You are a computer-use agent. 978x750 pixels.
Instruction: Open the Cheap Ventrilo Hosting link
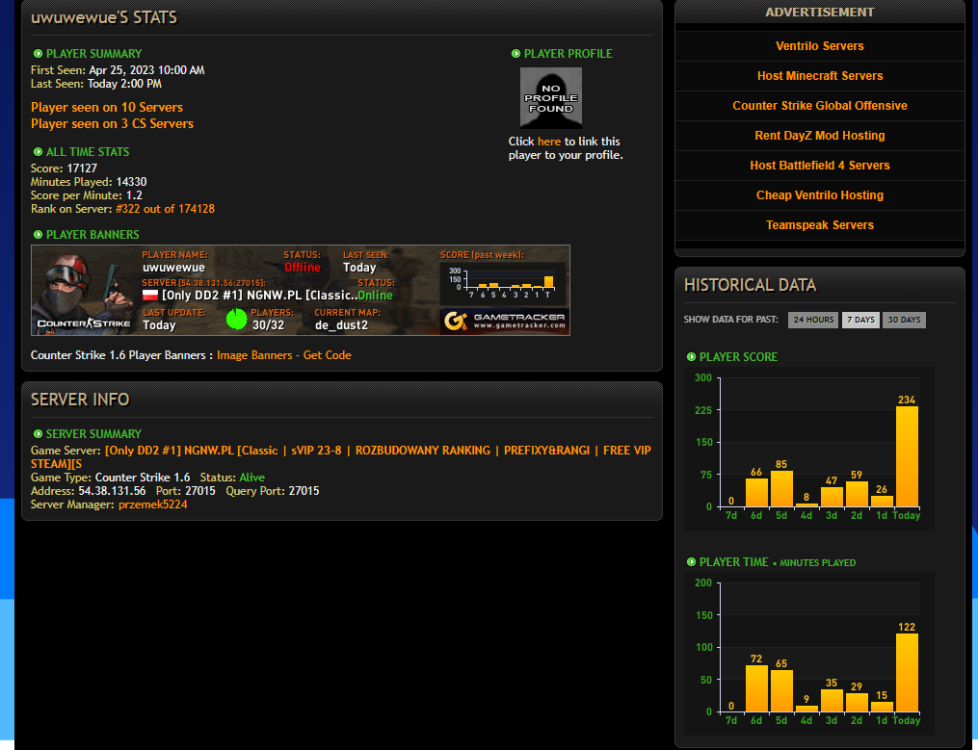(x=820, y=195)
